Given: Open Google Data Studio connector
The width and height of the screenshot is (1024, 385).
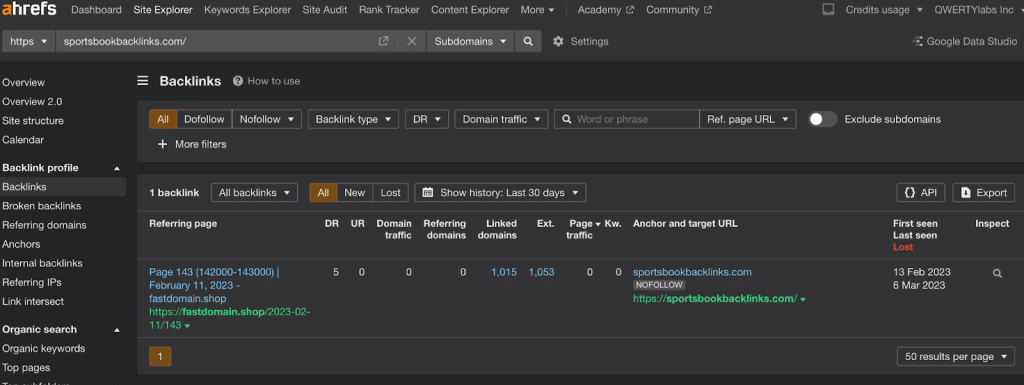Looking at the screenshot, I should 964,41.
